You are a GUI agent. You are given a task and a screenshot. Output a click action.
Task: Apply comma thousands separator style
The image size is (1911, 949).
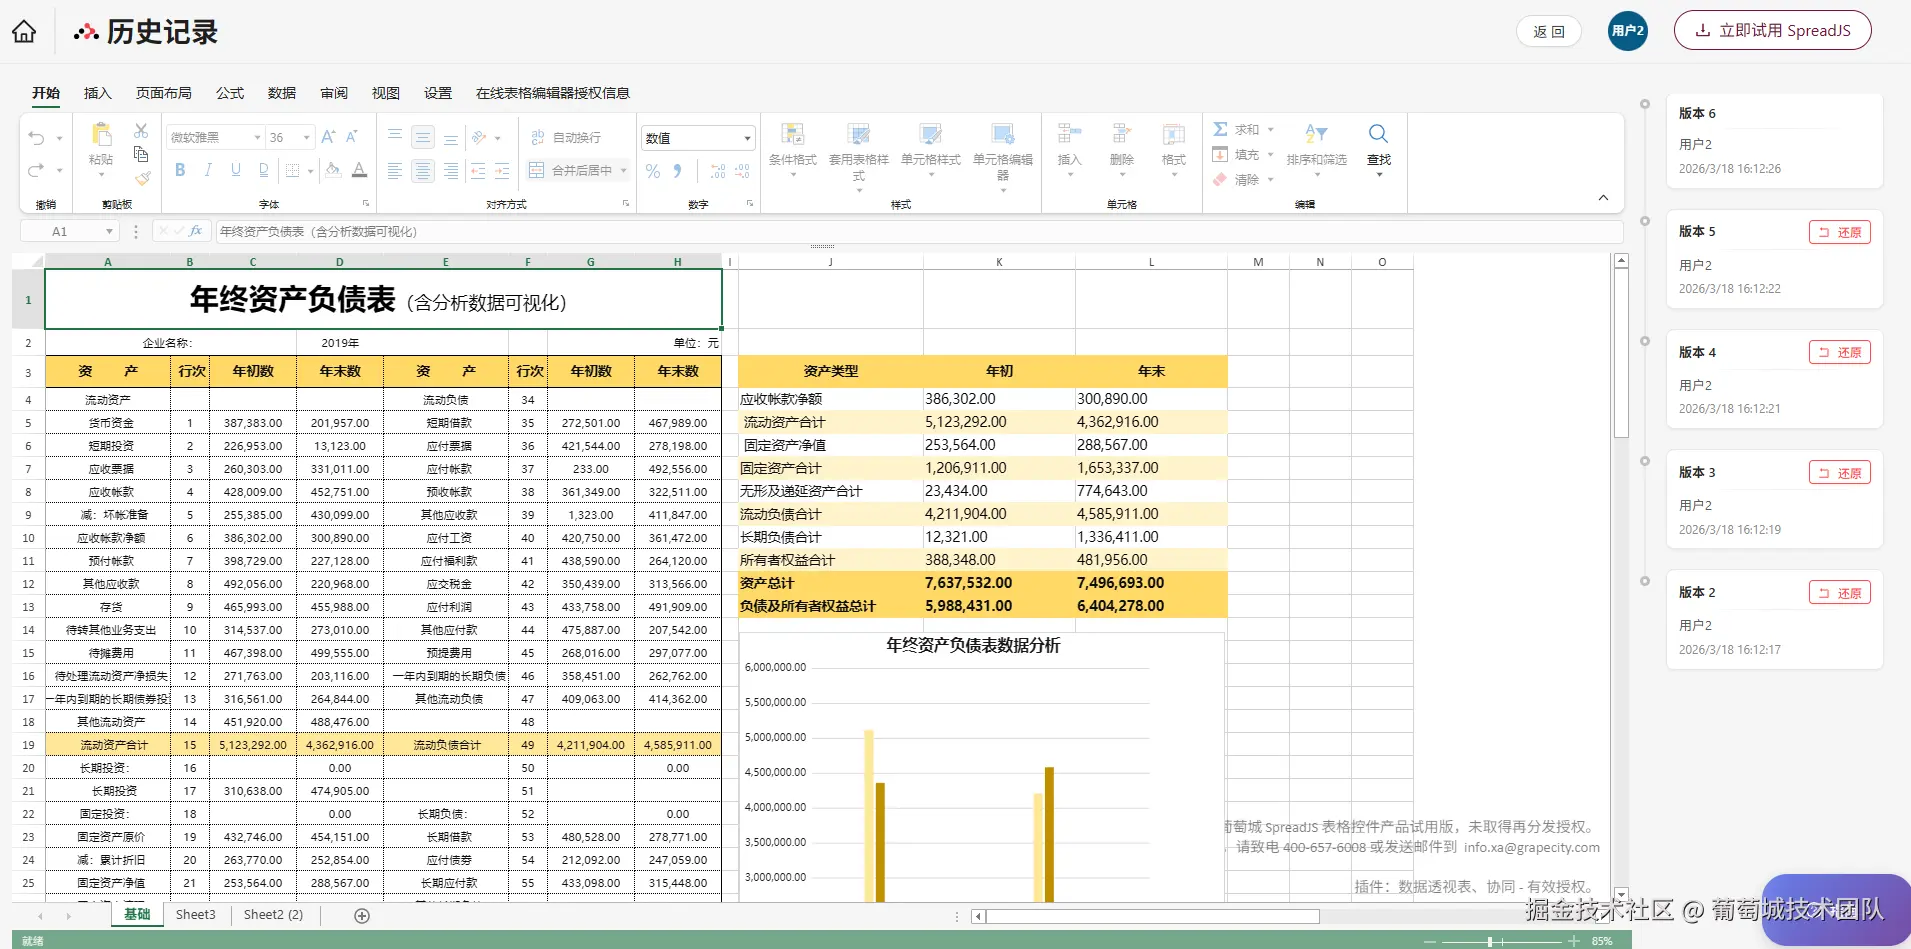point(678,171)
